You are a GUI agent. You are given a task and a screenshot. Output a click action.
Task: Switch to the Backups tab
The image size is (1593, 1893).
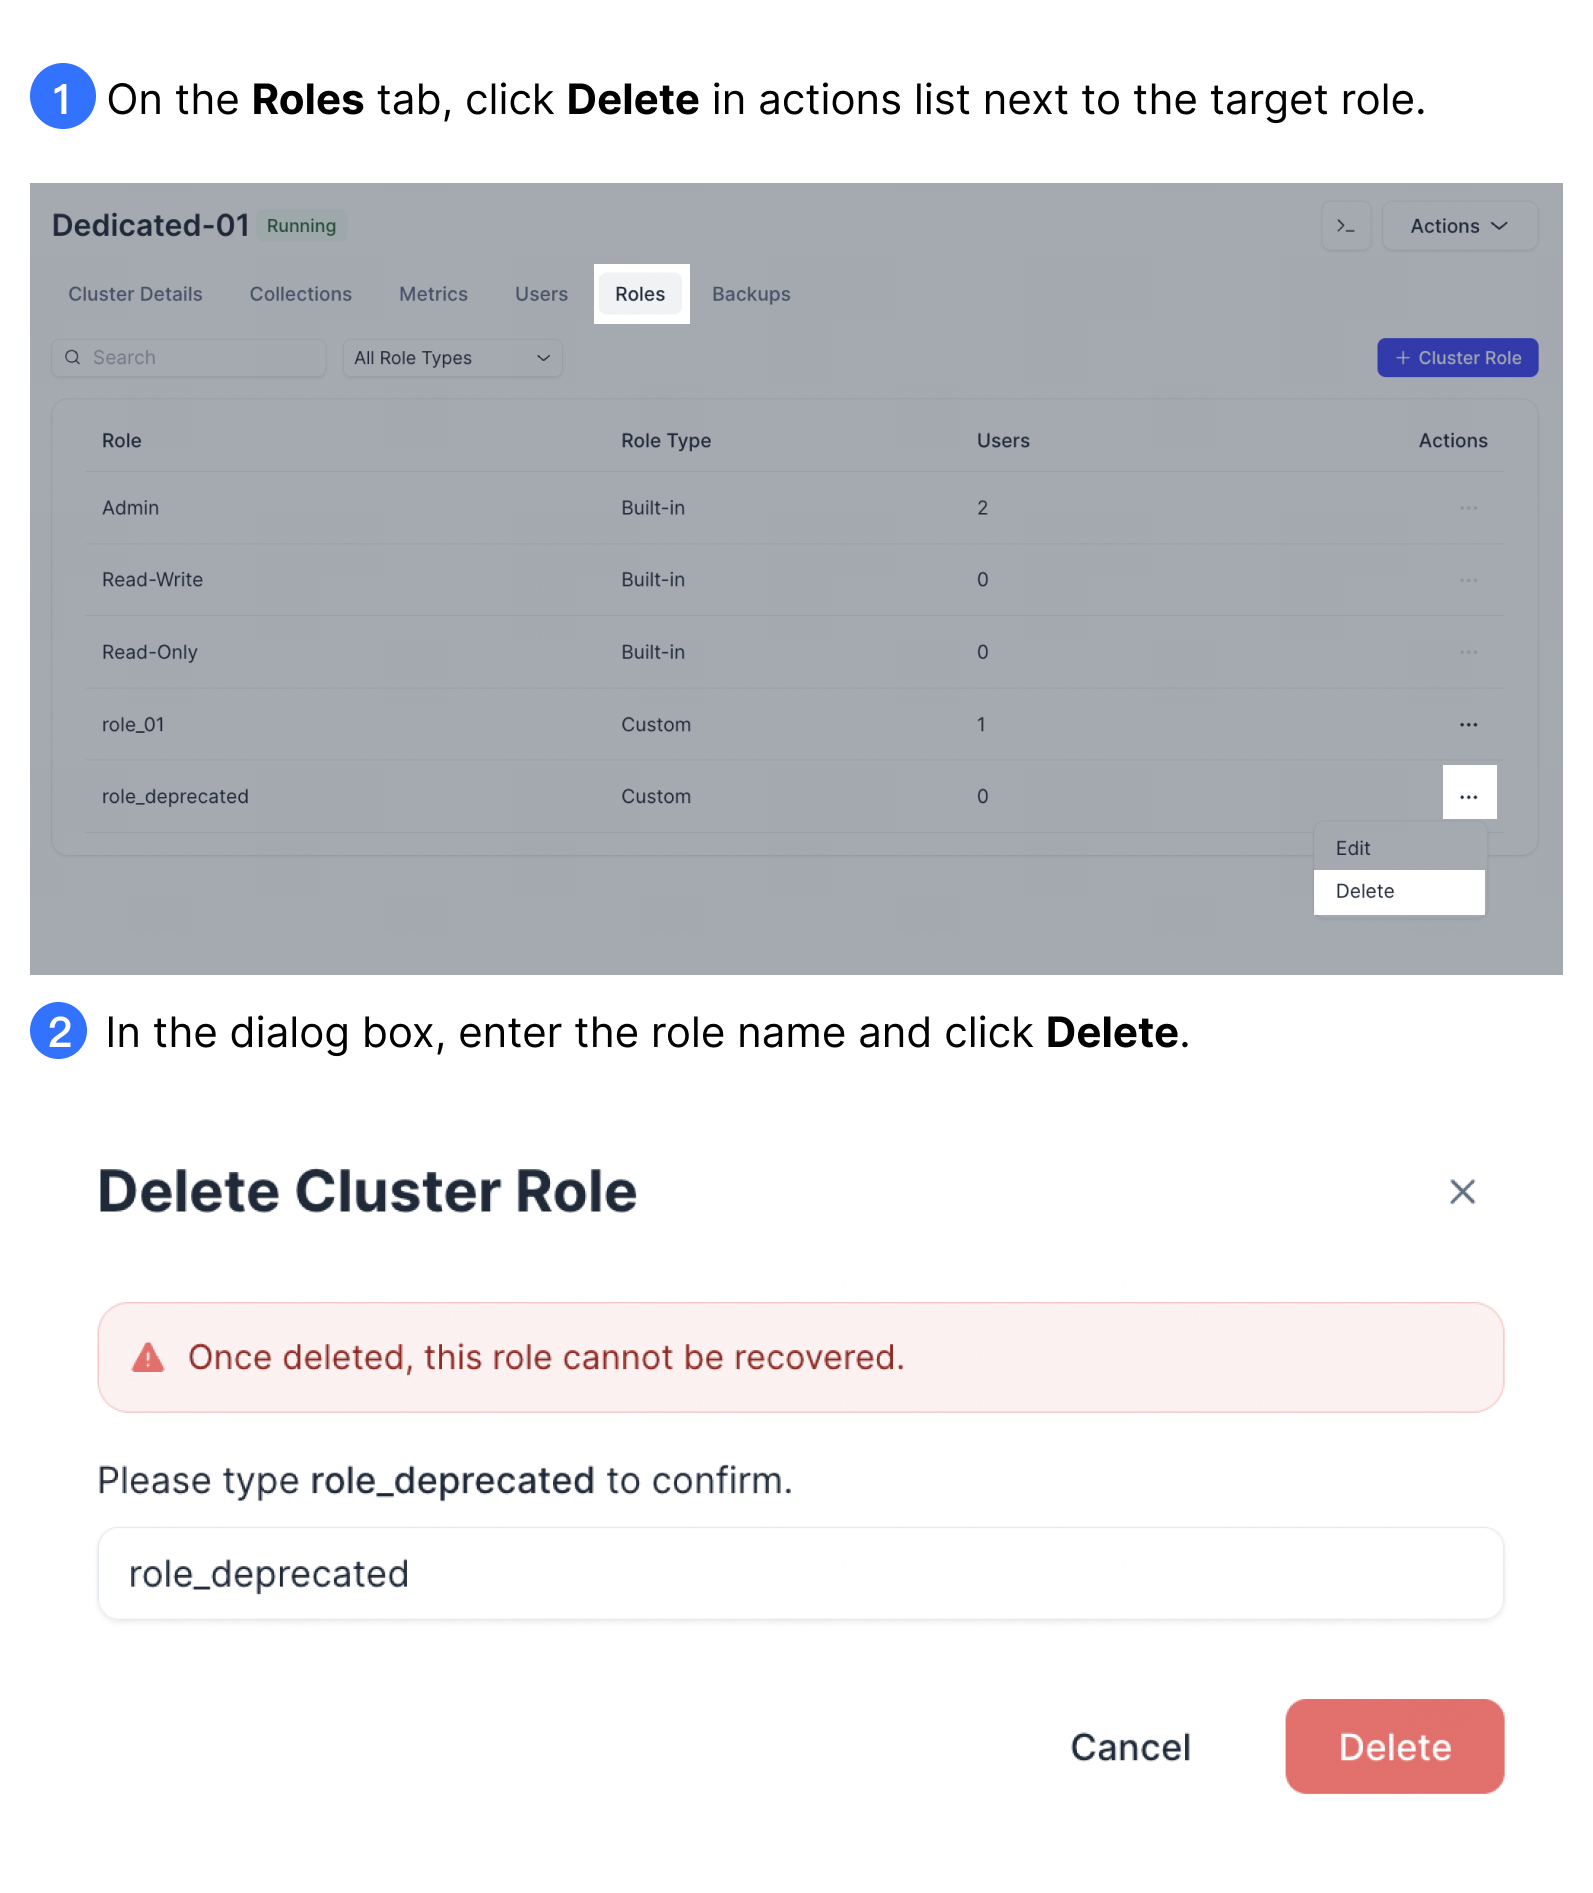pos(751,294)
